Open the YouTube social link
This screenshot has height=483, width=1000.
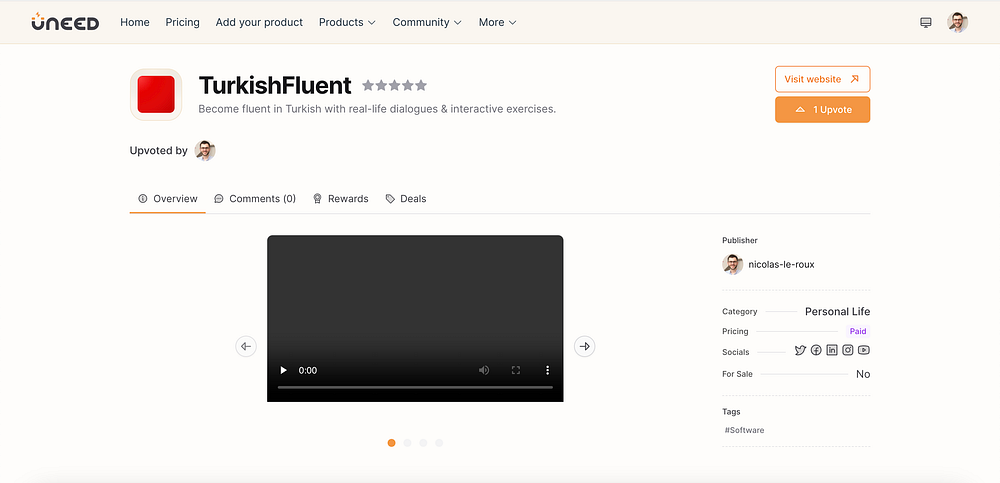coord(864,350)
